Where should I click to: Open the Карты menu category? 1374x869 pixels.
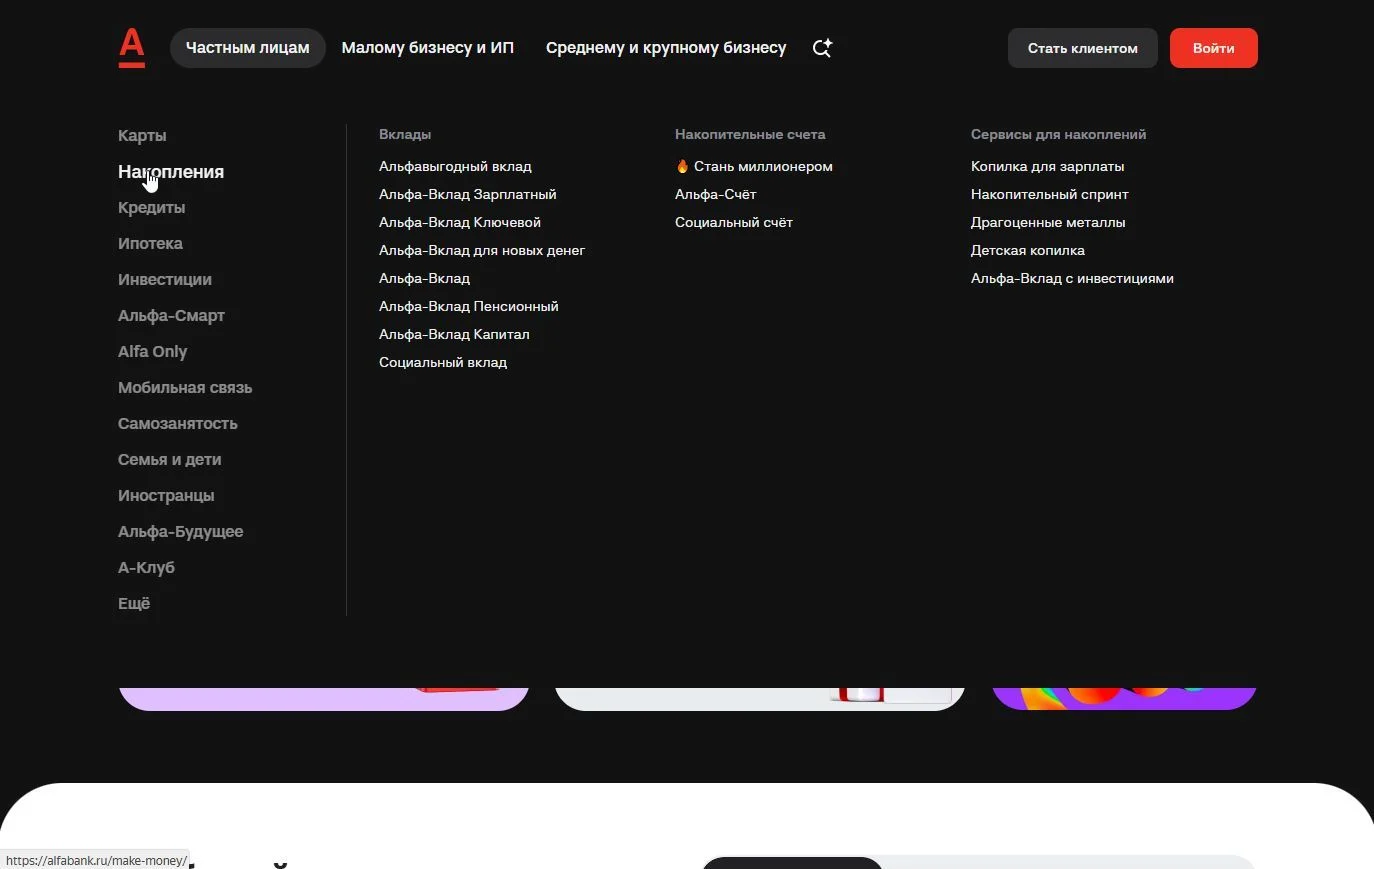coord(142,135)
